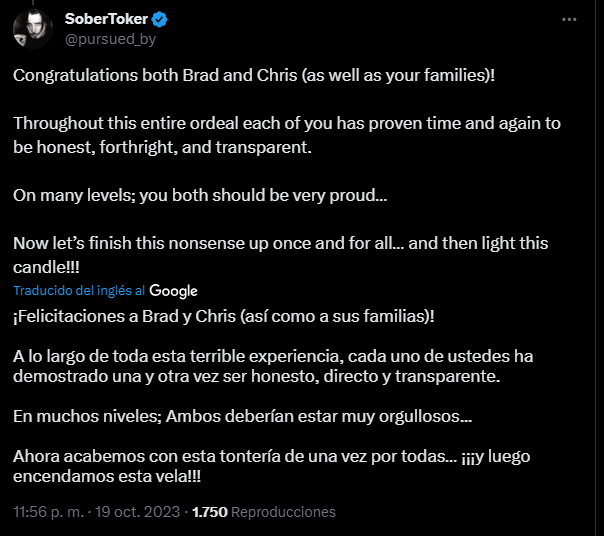Click the "Reproducciones" views label
The image size is (604, 536).
click(x=285, y=511)
